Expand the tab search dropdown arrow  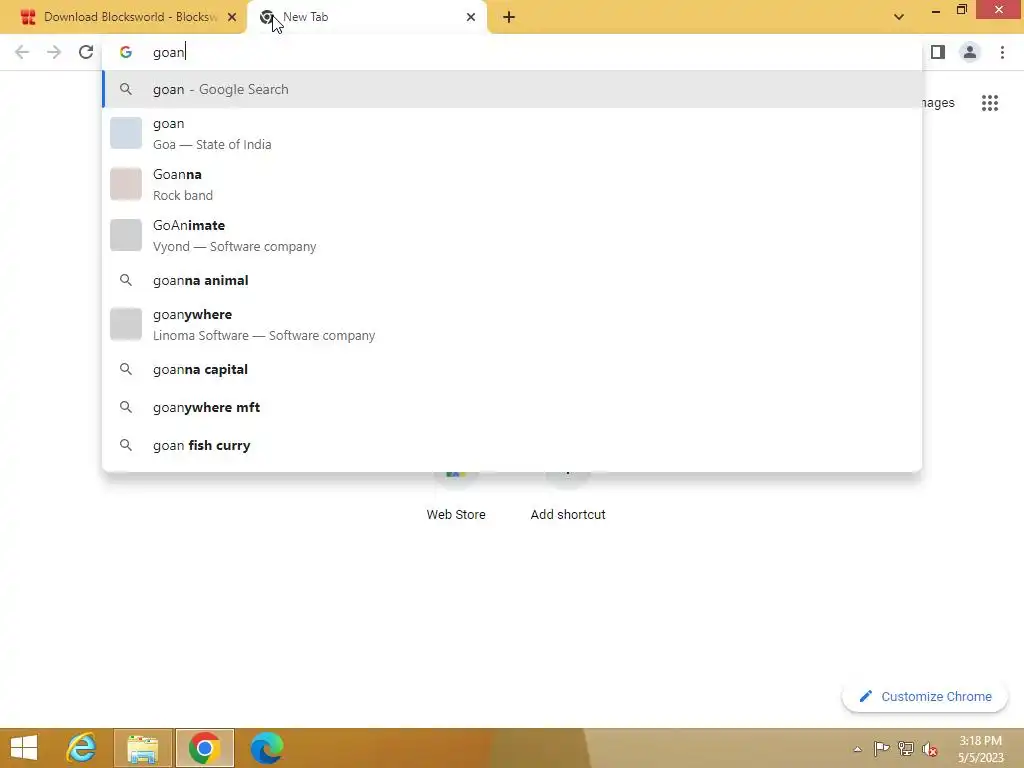point(899,17)
